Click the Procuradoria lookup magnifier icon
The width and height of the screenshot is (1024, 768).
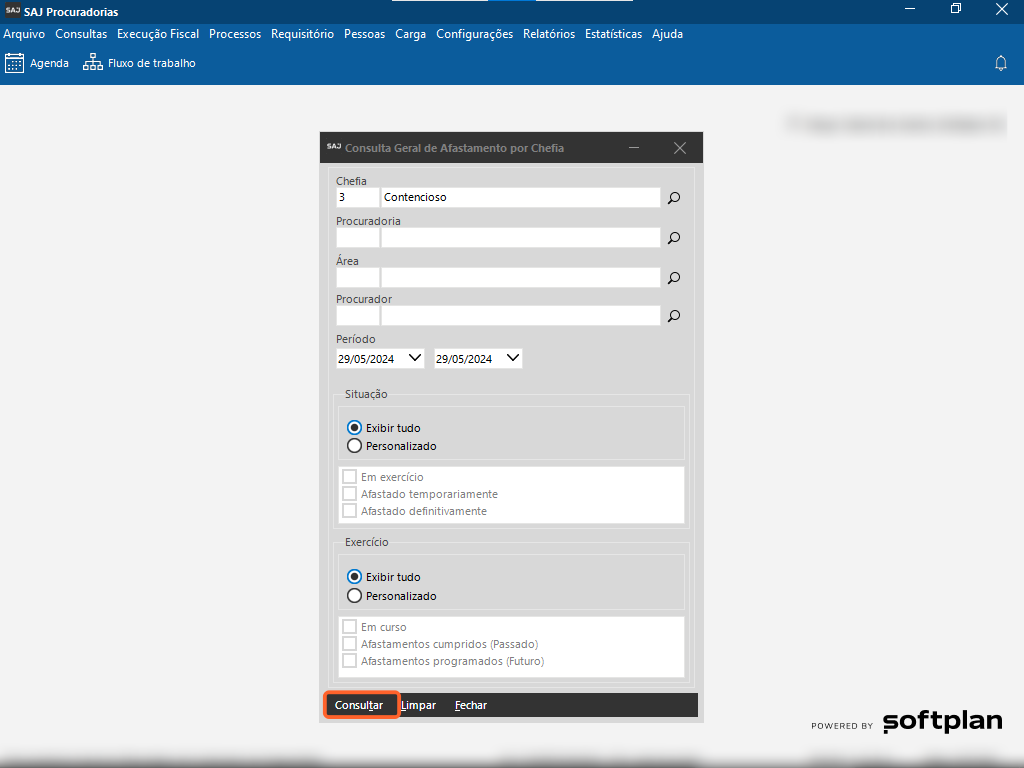coord(674,238)
